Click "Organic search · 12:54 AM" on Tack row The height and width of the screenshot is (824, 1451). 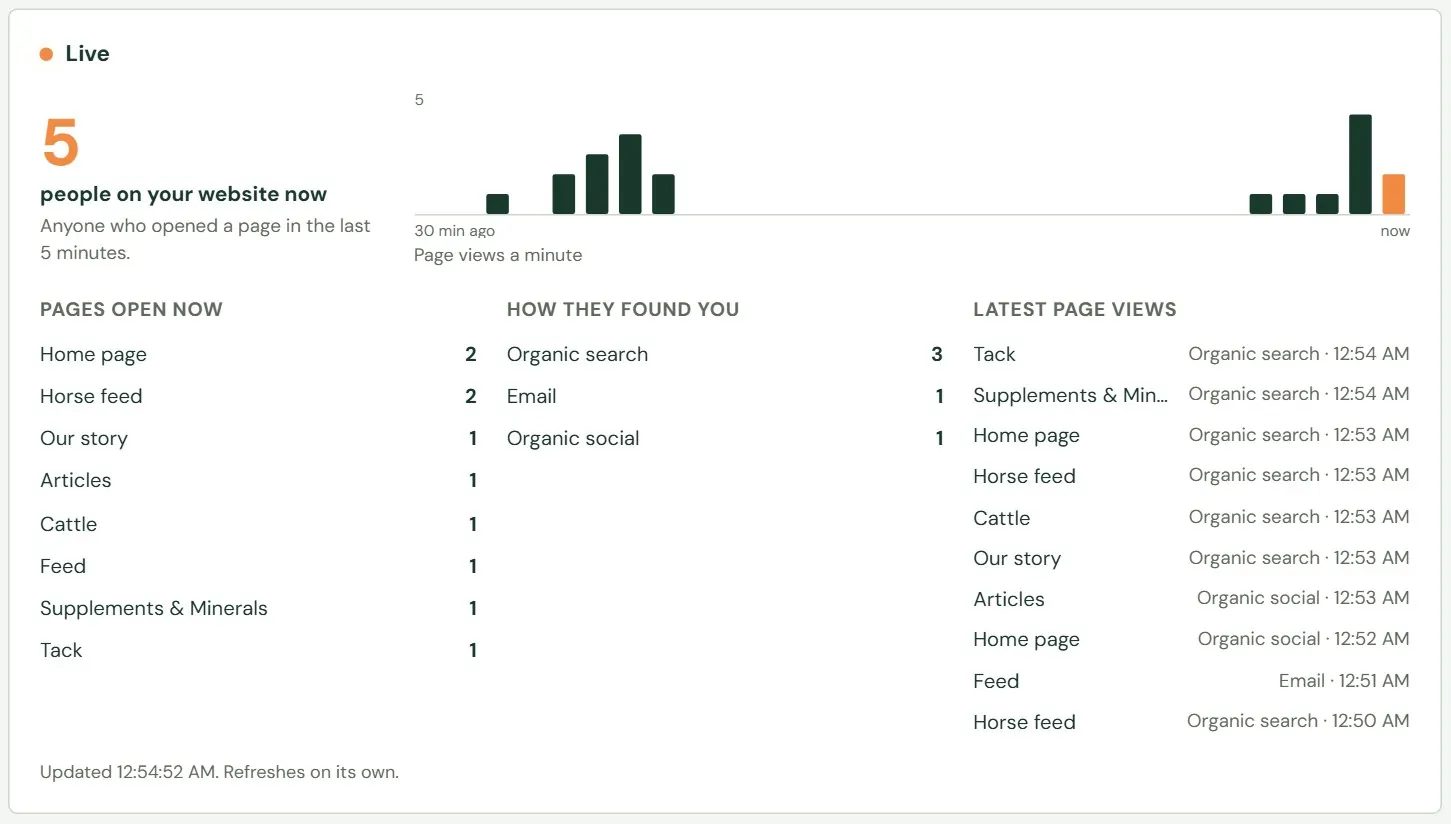(x=1299, y=354)
